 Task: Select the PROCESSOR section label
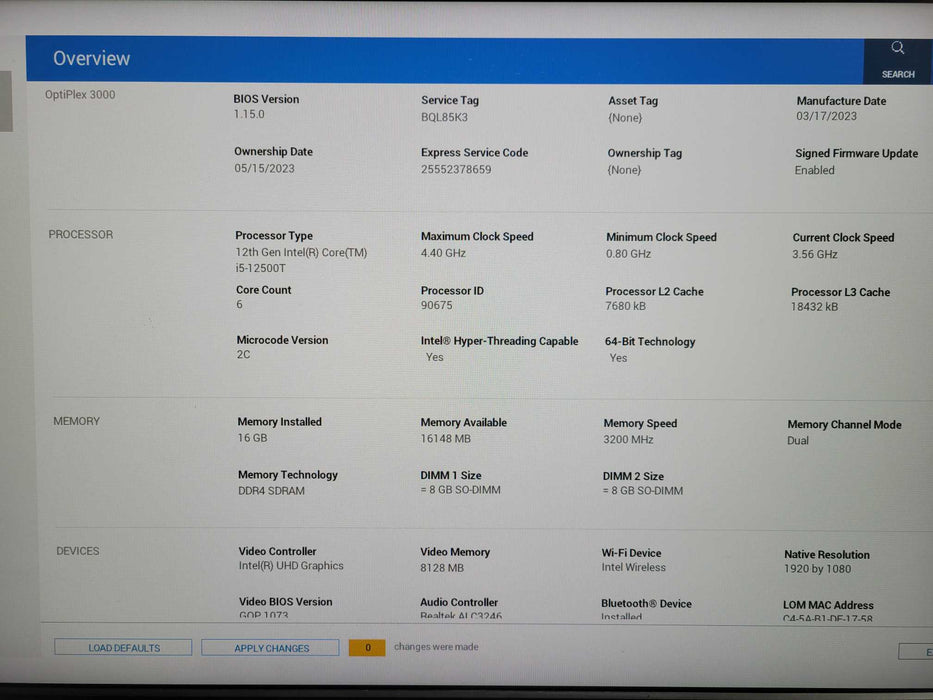tap(81, 235)
